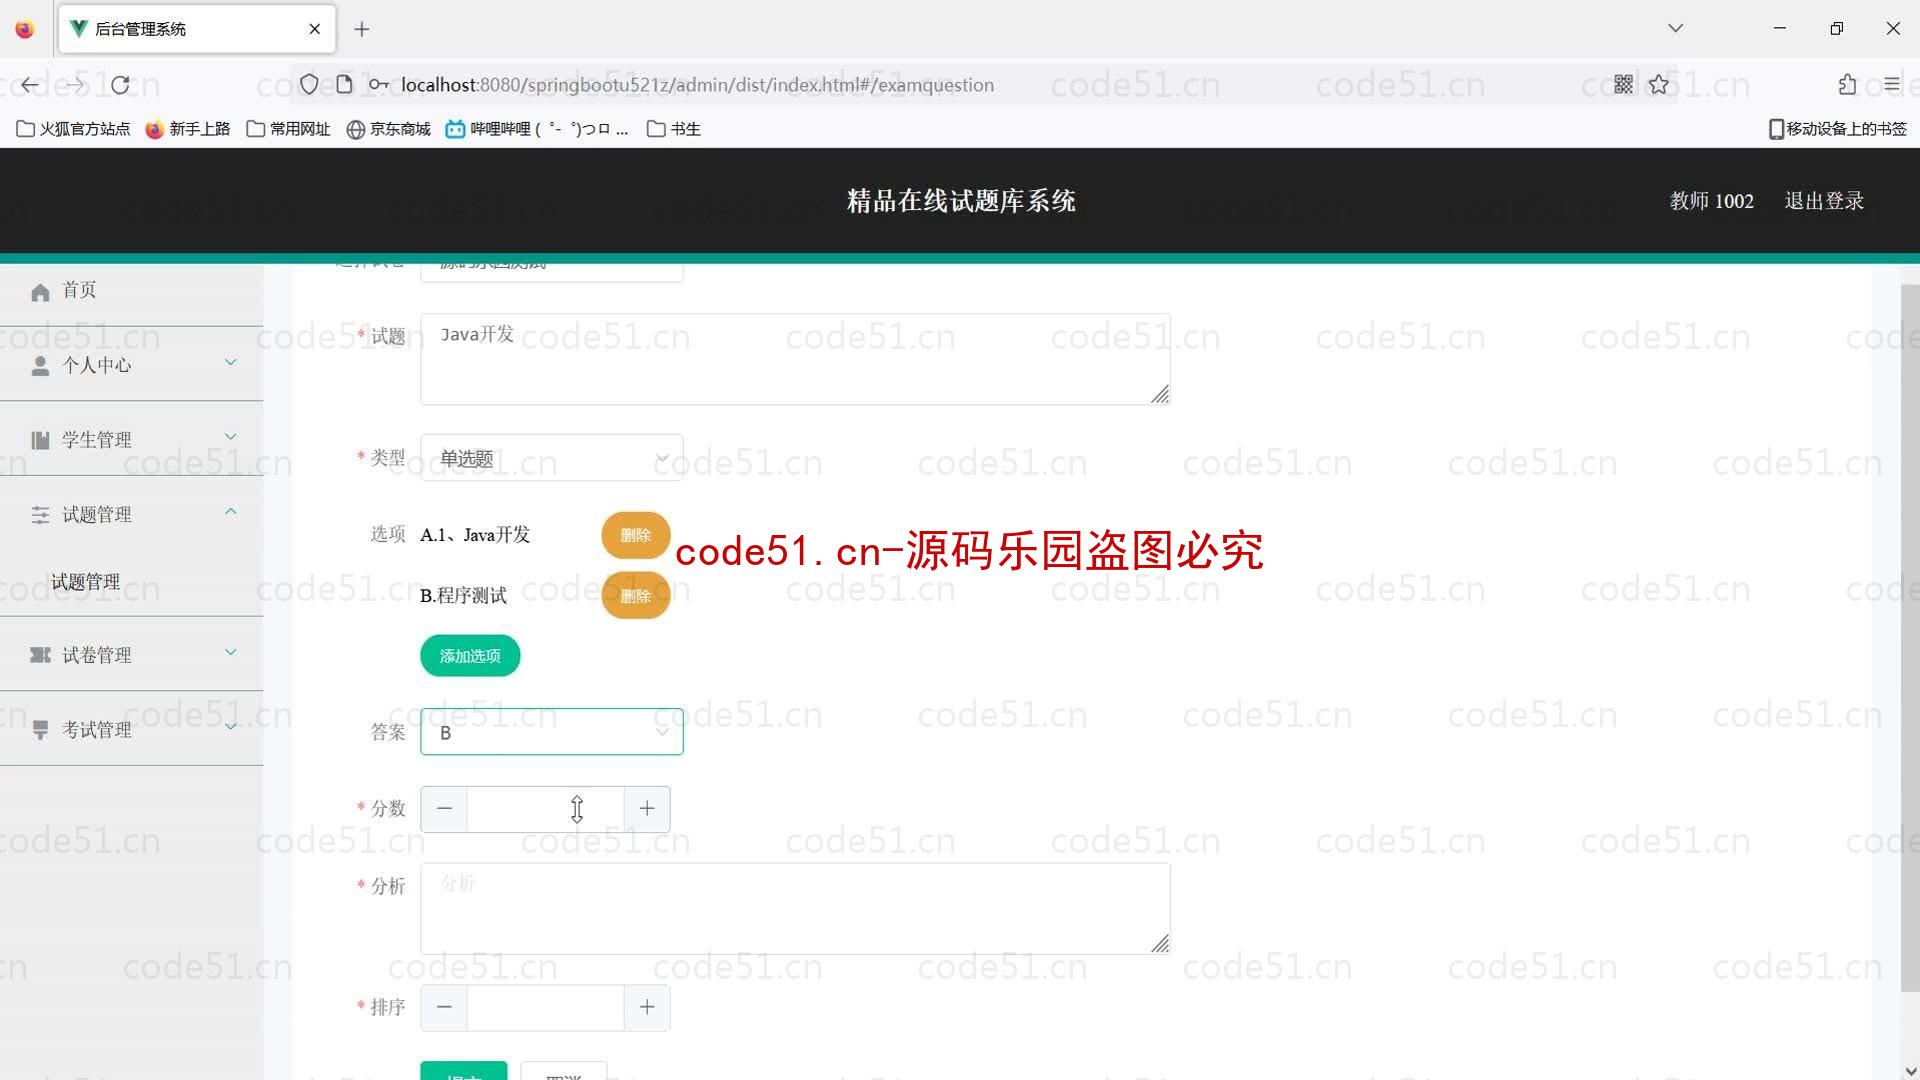The width and height of the screenshot is (1920, 1080).
Task: Open the 类型 dropdown showing 单选题
Action: 552,458
